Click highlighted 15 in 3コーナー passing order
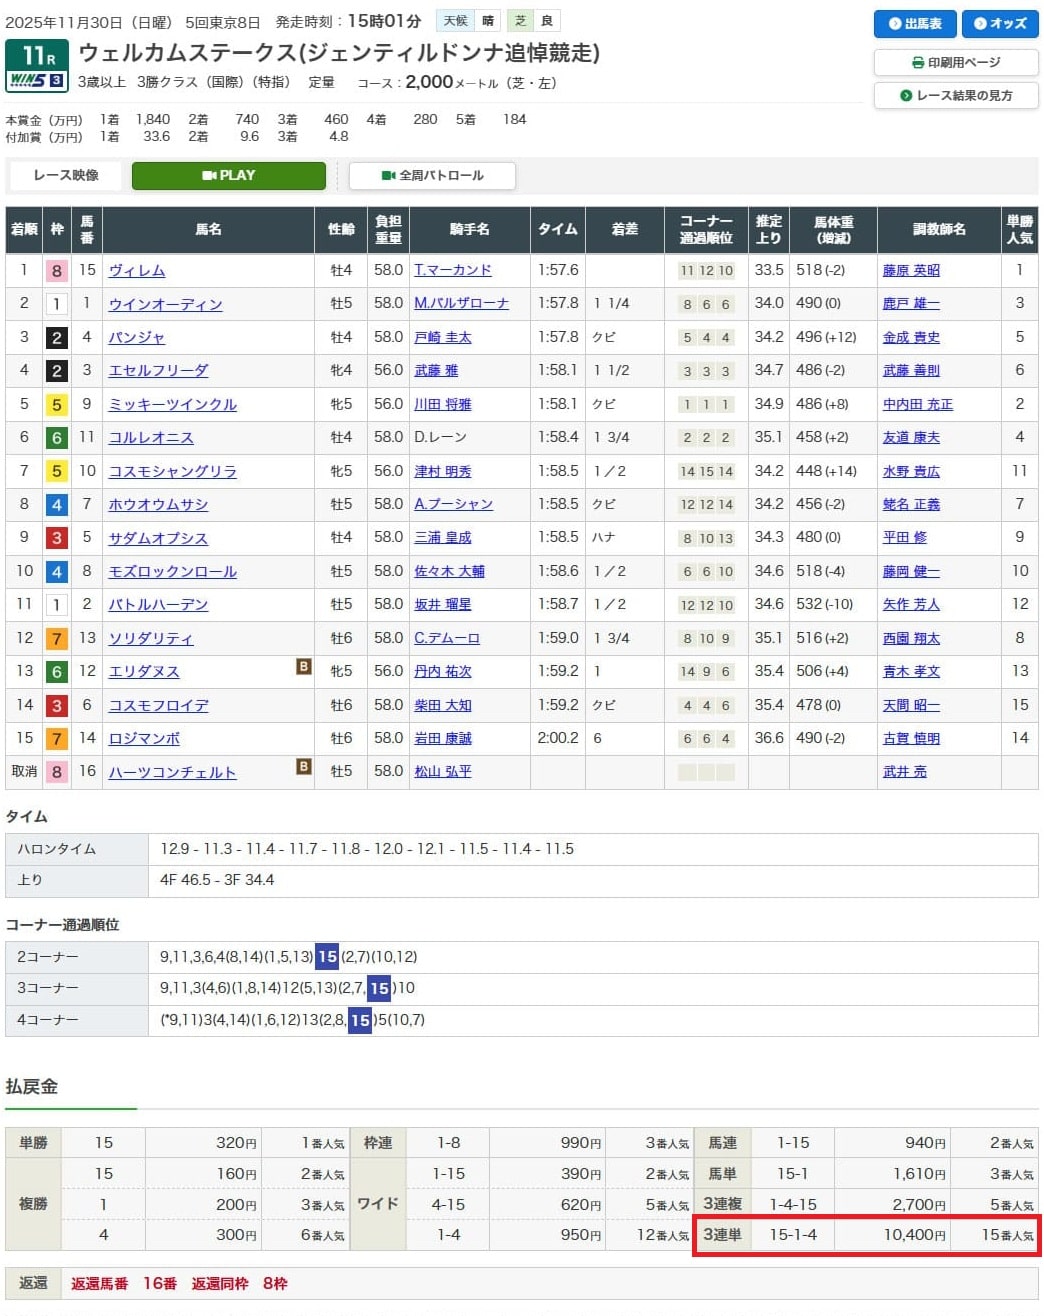 coord(379,988)
